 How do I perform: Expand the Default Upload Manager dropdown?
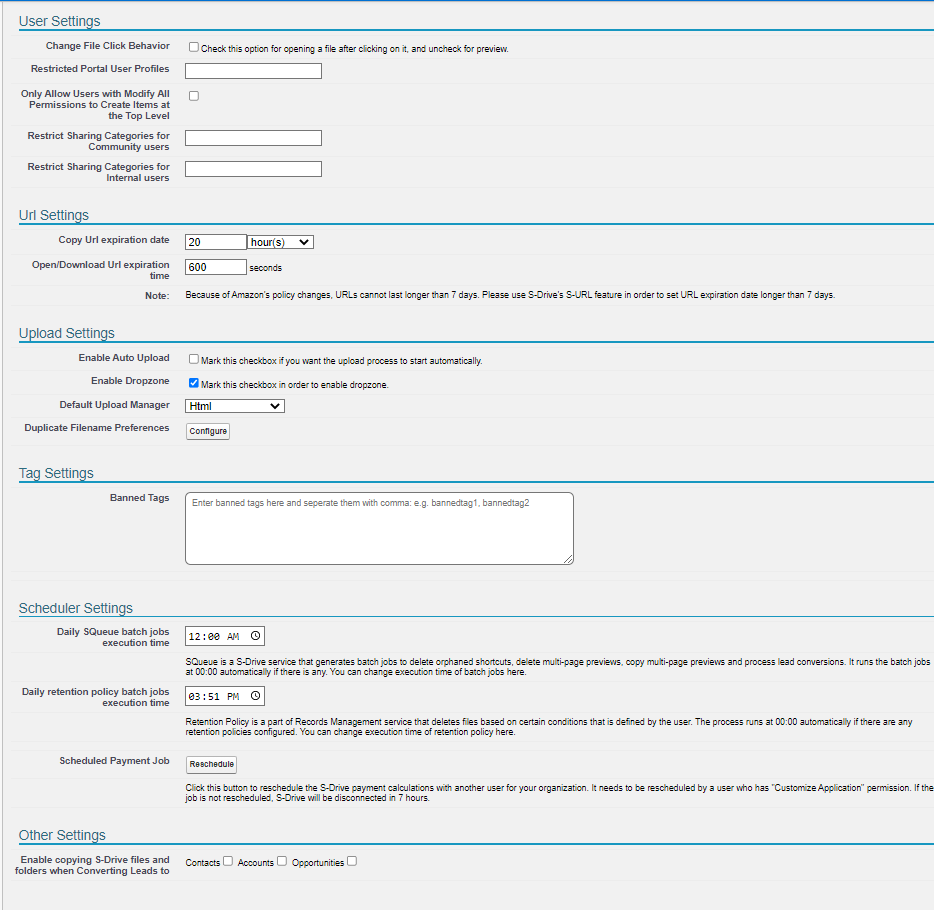235,406
